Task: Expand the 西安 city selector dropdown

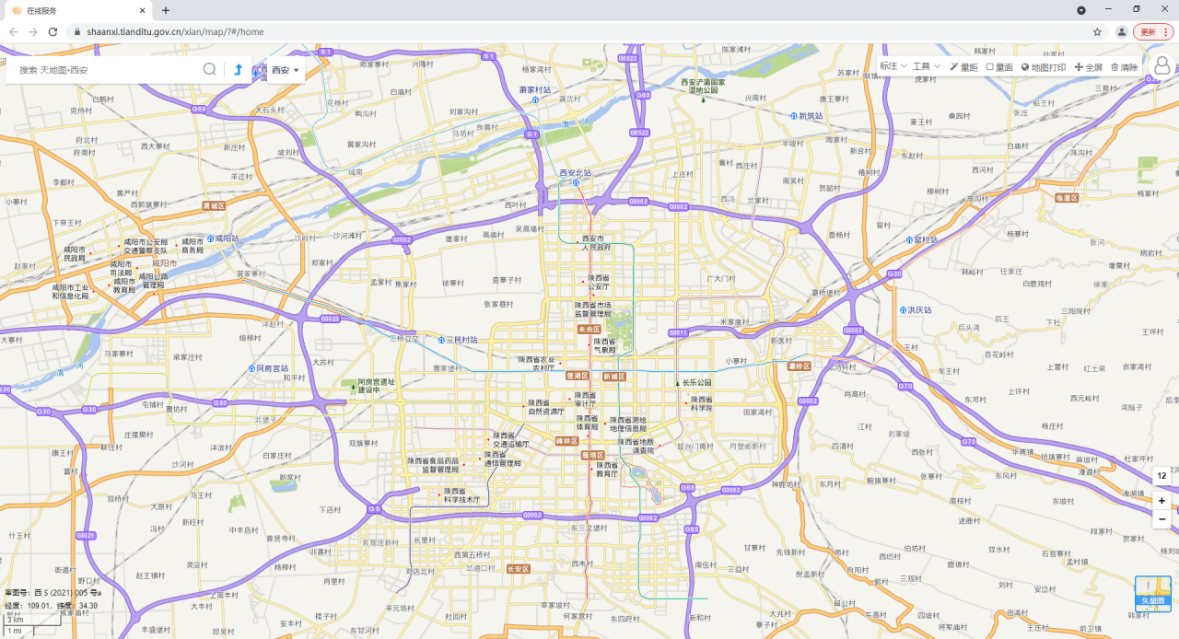Action: click(285, 70)
